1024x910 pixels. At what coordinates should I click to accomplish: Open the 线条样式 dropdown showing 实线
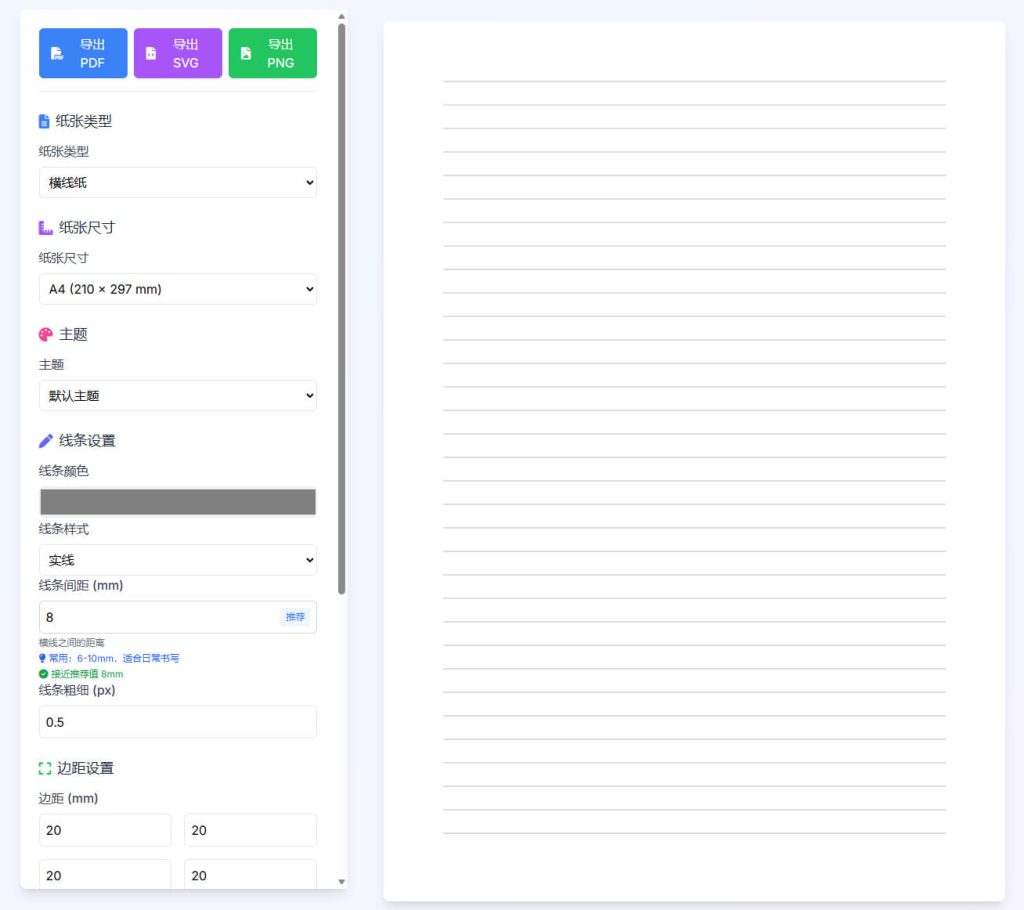point(178,560)
